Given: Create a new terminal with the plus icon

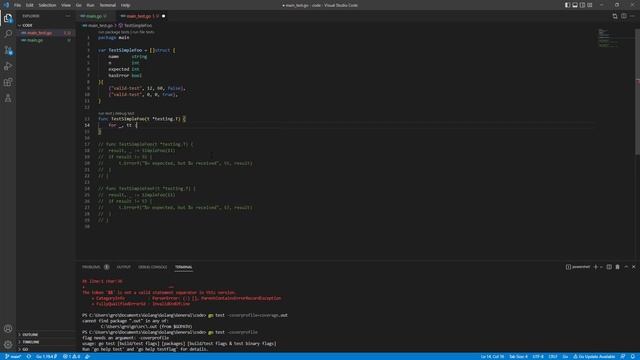Looking at the screenshot, I should [x=596, y=267].
